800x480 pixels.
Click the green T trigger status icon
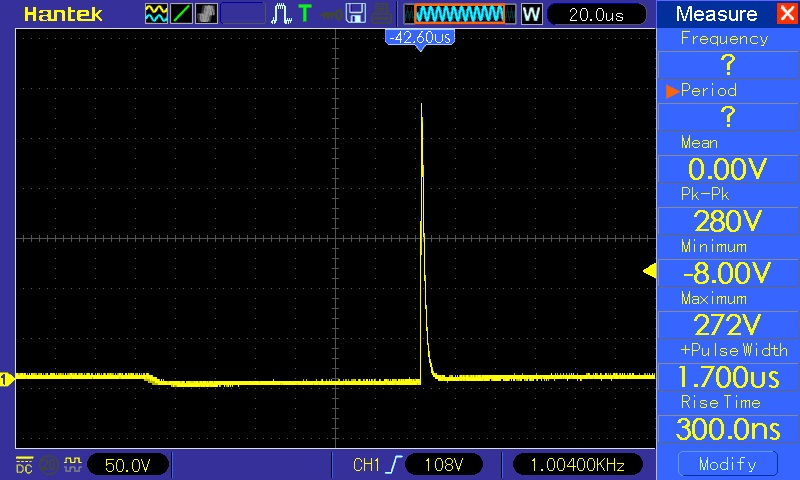point(304,14)
